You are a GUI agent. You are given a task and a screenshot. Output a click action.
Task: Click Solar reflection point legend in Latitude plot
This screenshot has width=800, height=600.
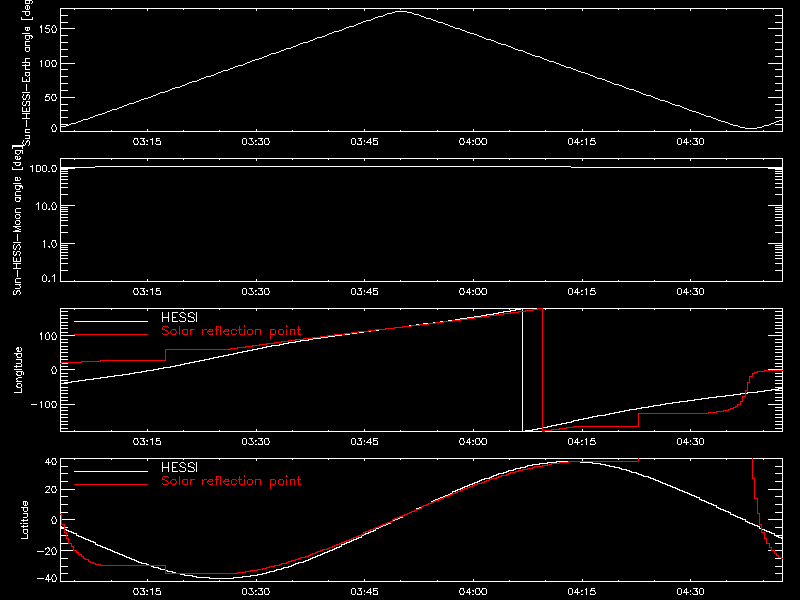click(231, 481)
